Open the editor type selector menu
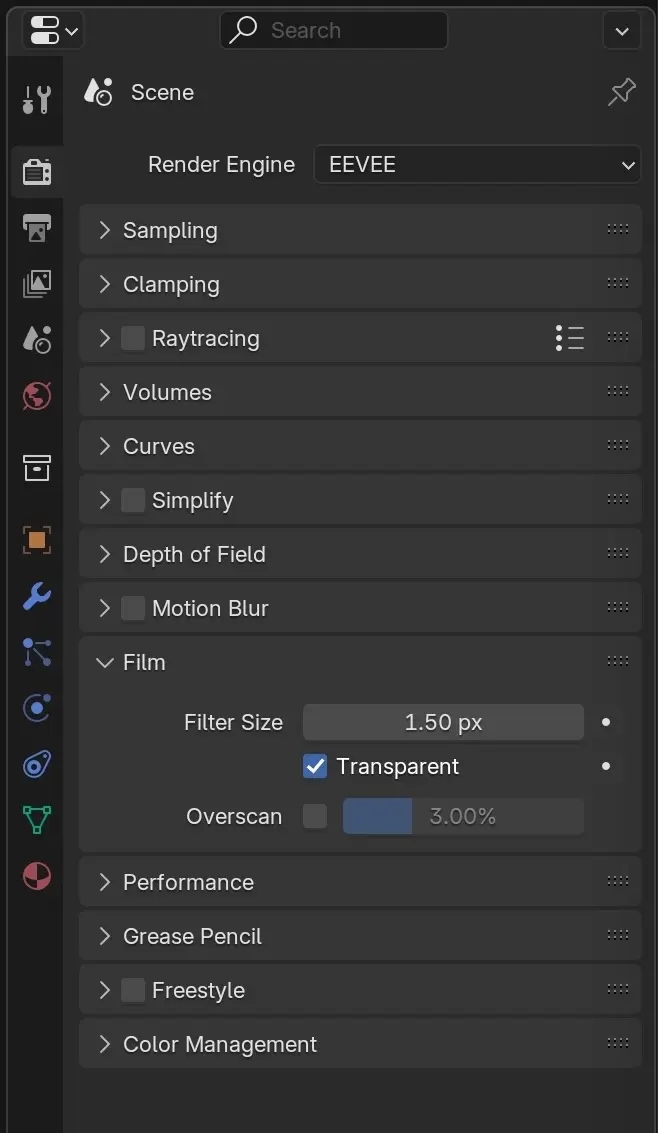Viewport: 658px width, 1133px height. click(x=53, y=31)
